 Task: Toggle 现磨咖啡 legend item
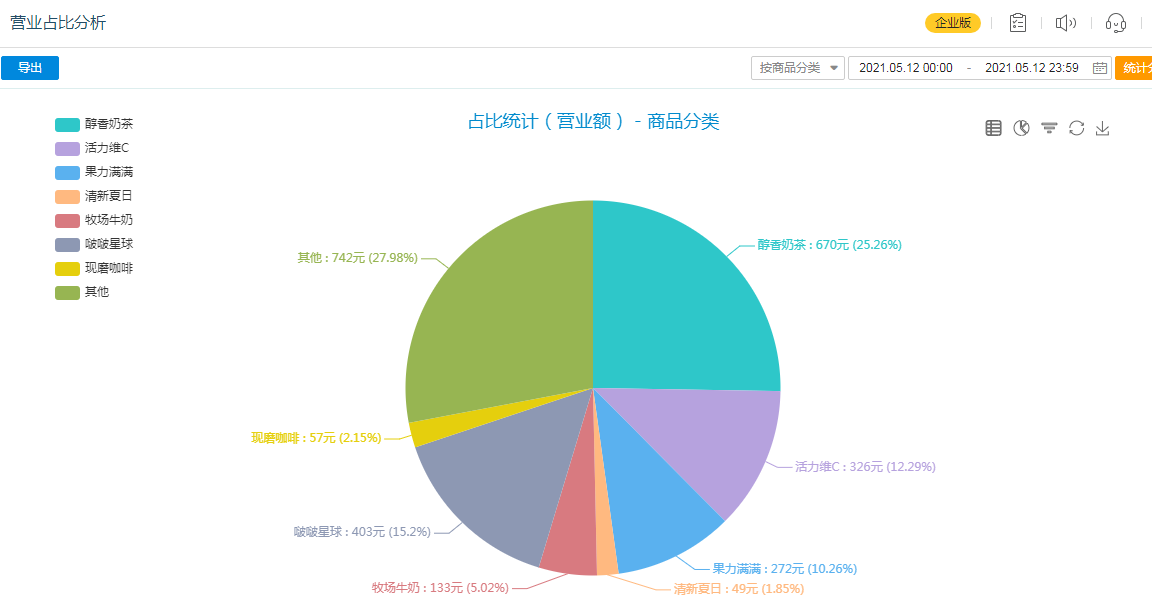click(93, 268)
